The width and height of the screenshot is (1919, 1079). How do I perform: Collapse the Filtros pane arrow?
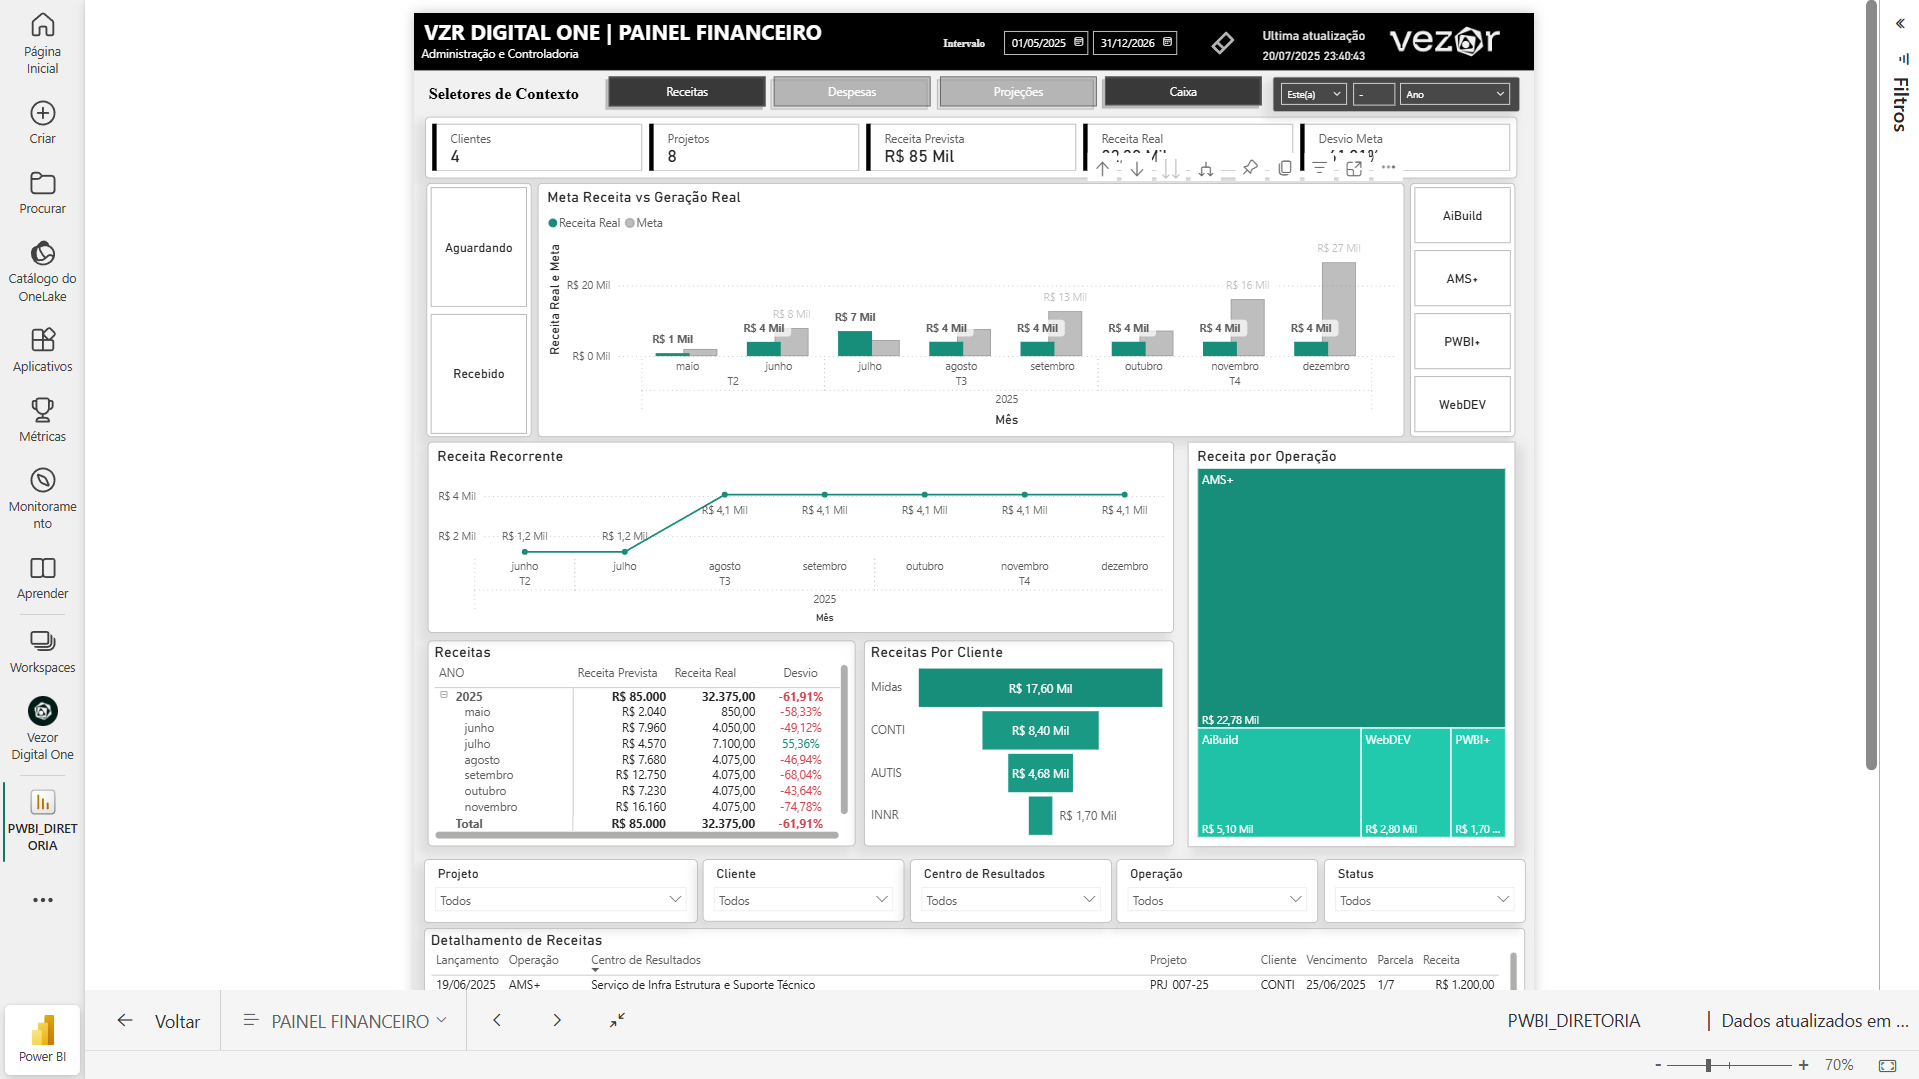point(1900,23)
